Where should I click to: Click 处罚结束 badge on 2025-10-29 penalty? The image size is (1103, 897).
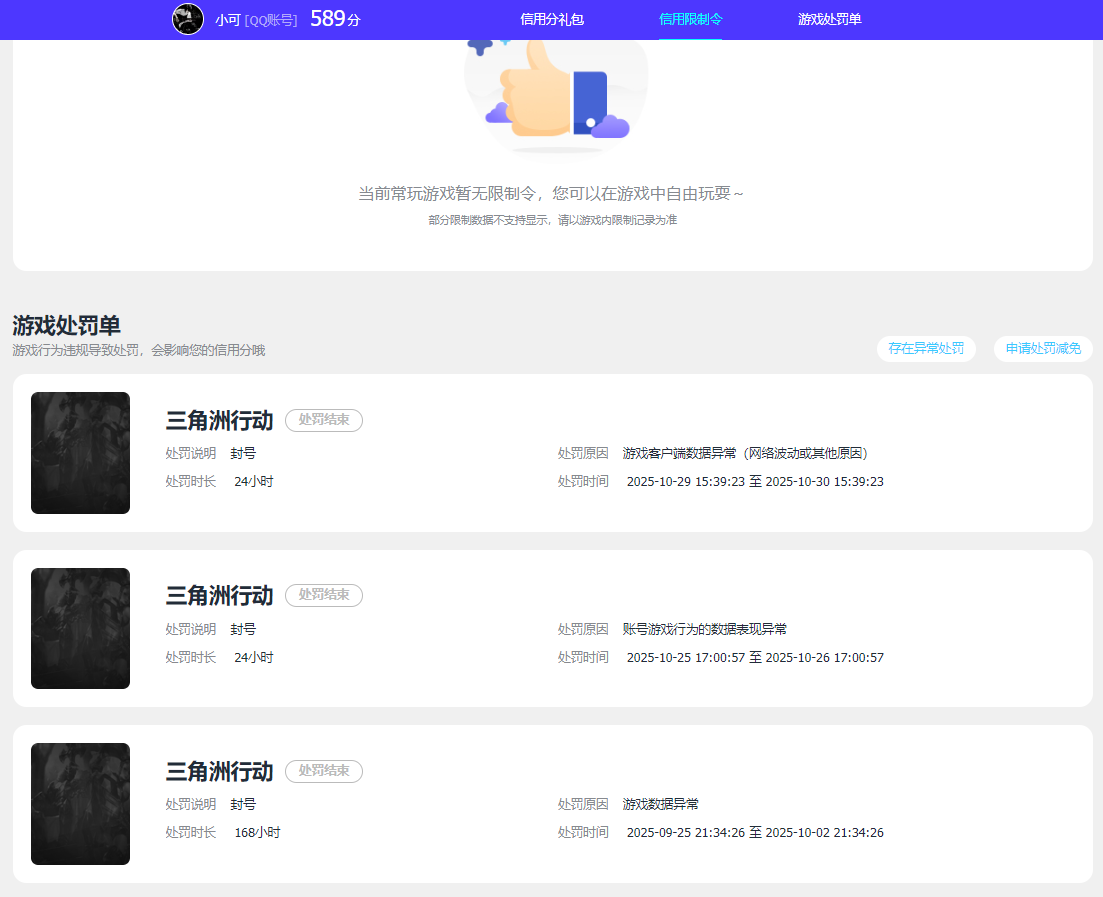324,420
